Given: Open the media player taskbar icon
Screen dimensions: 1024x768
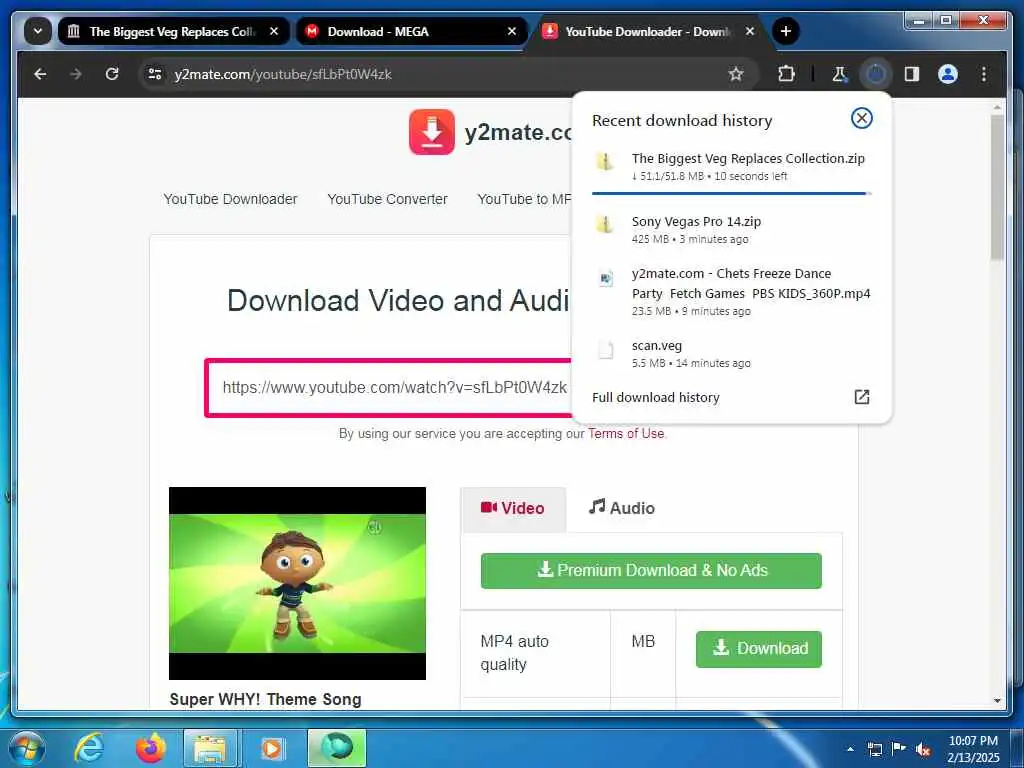Looking at the screenshot, I should [272, 748].
